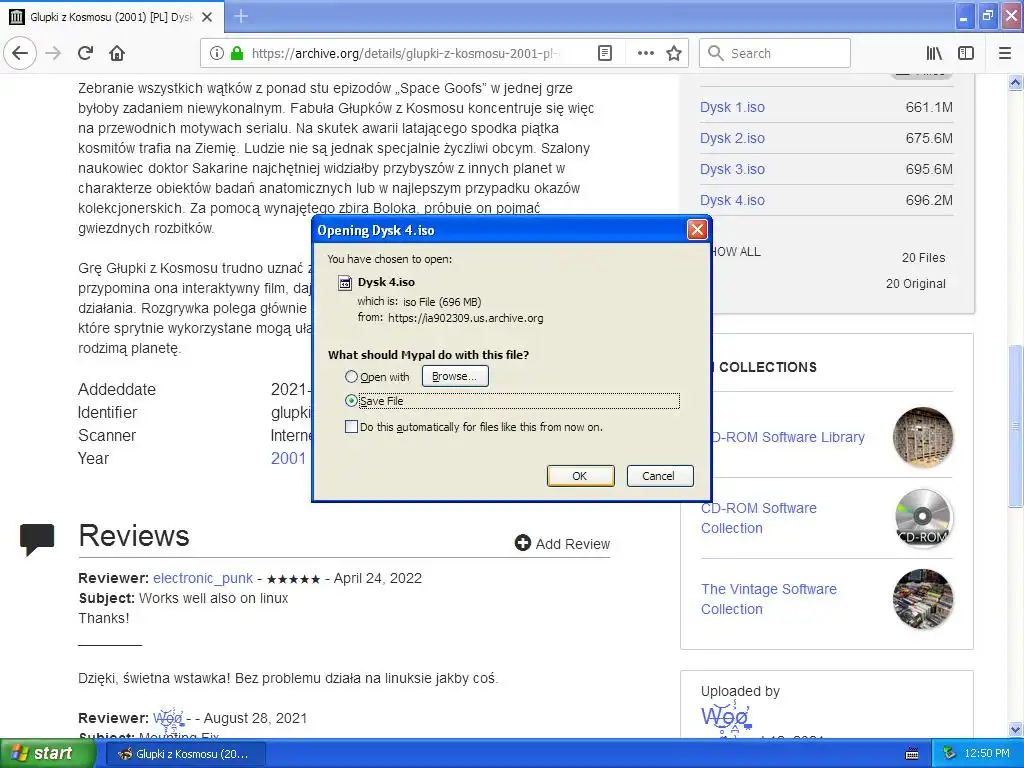Reload the current page

(x=85, y=53)
